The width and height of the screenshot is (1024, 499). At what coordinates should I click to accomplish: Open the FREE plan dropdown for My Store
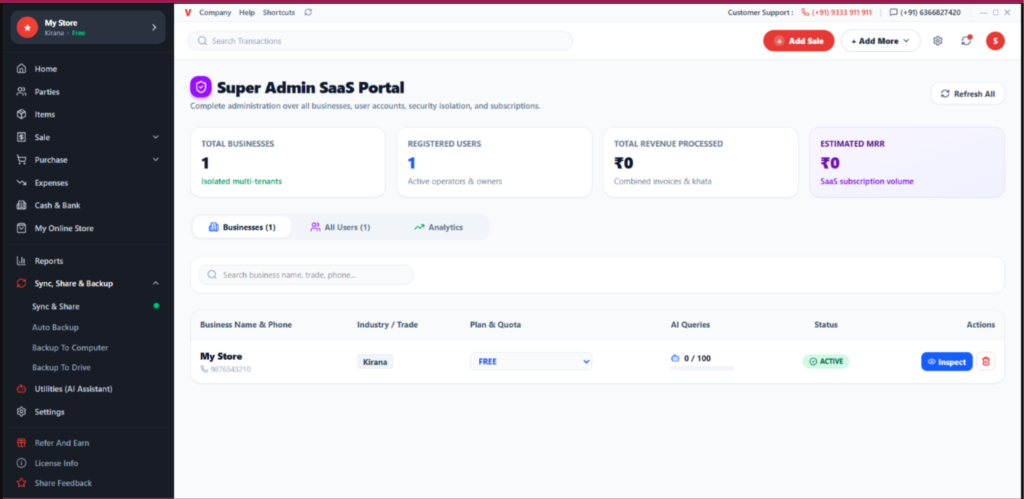[x=531, y=361]
